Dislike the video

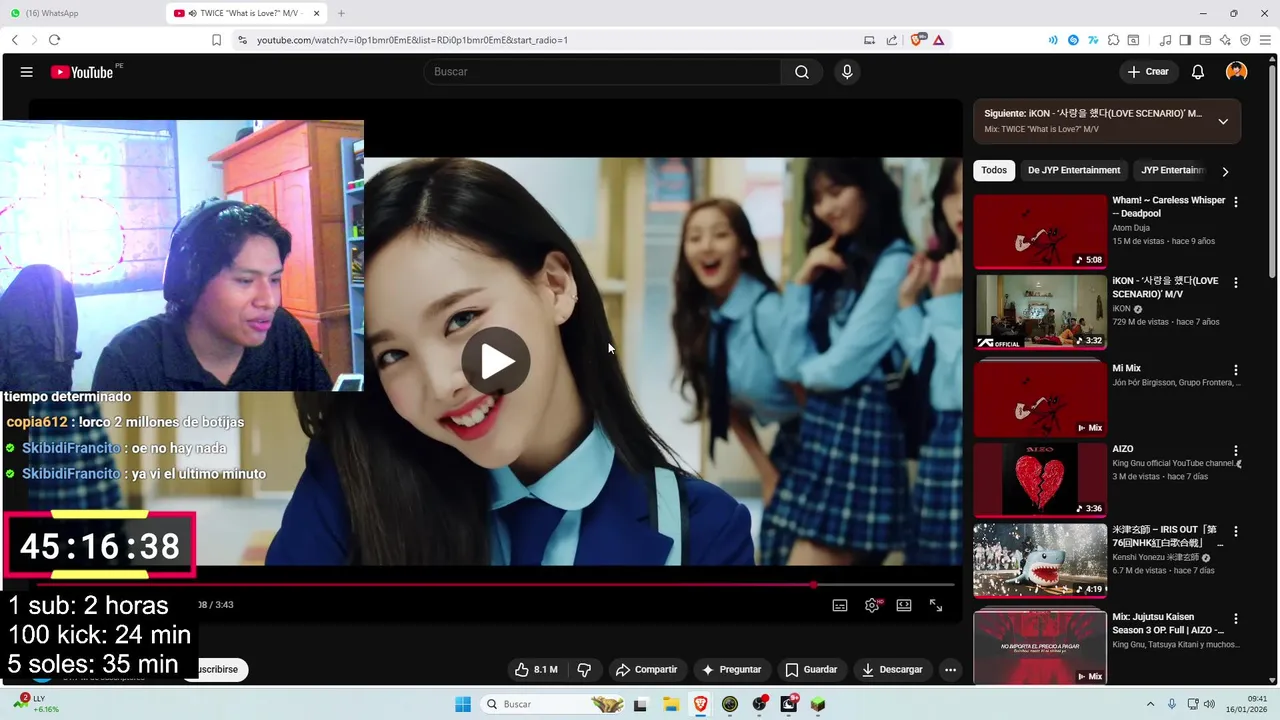[585, 670]
